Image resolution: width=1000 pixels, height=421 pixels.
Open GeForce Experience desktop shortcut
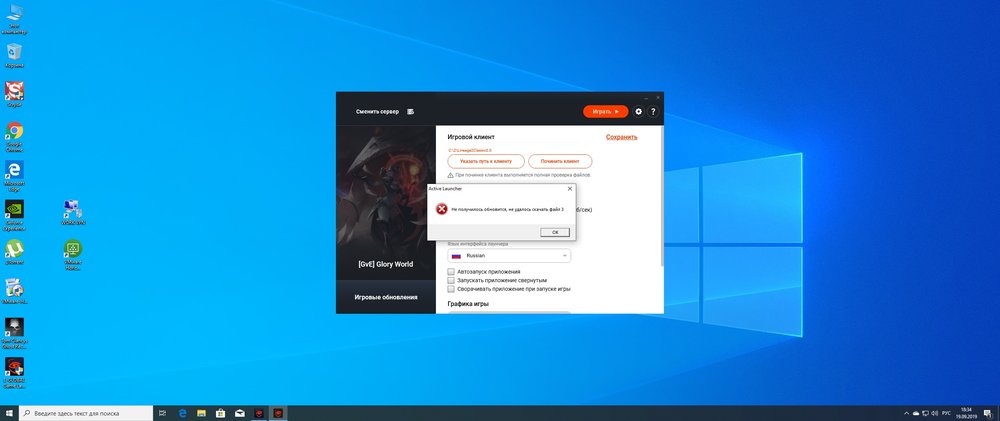click(x=15, y=209)
